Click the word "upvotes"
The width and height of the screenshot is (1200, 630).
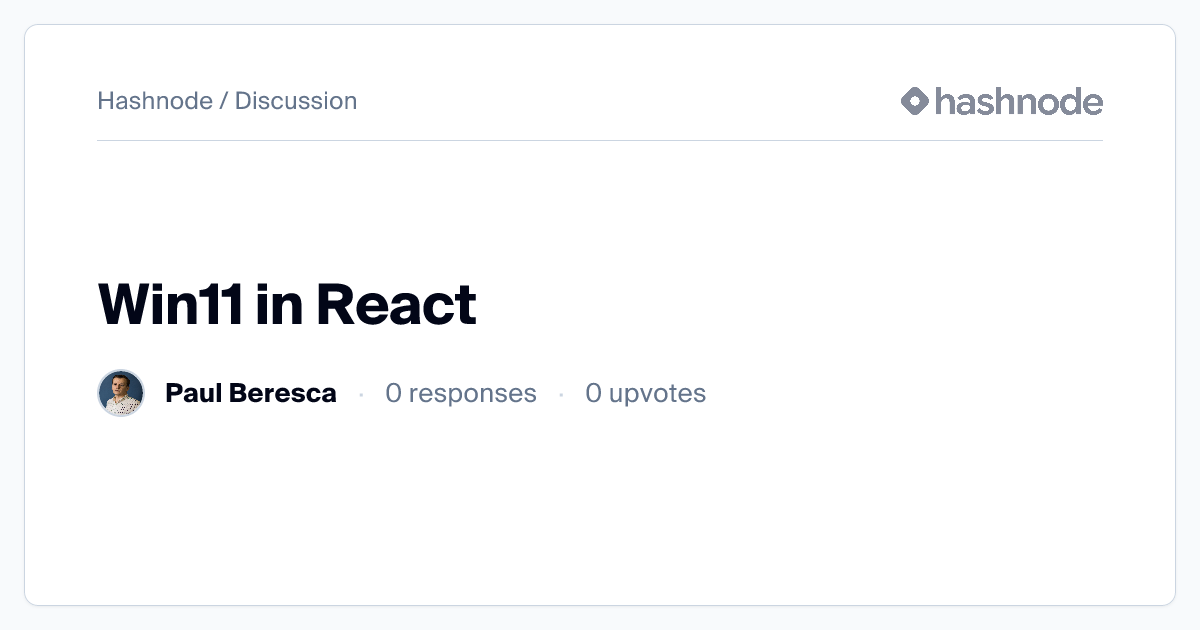click(657, 393)
